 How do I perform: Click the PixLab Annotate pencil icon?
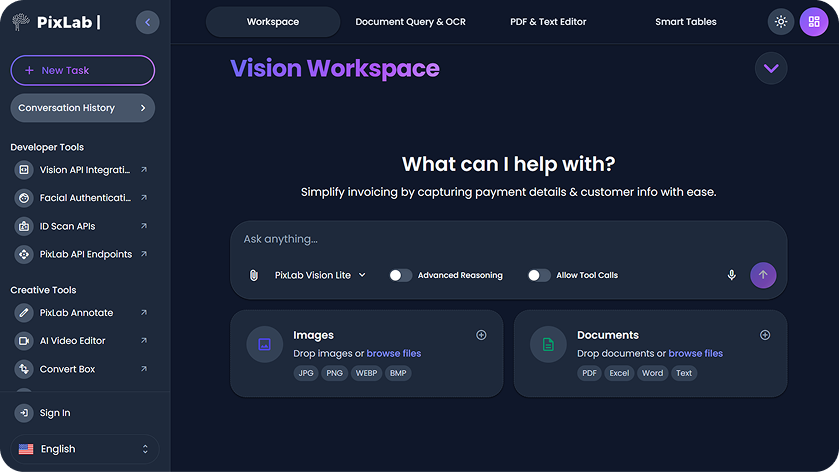point(24,313)
